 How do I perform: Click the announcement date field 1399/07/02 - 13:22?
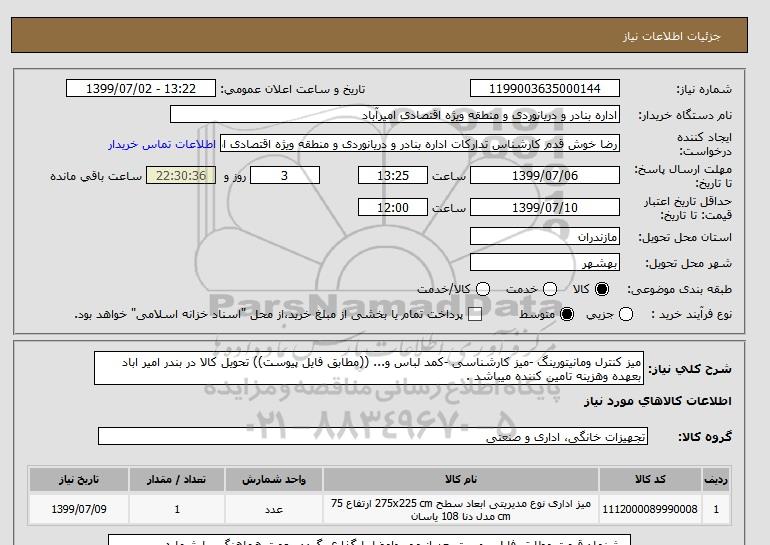(x=141, y=89)
